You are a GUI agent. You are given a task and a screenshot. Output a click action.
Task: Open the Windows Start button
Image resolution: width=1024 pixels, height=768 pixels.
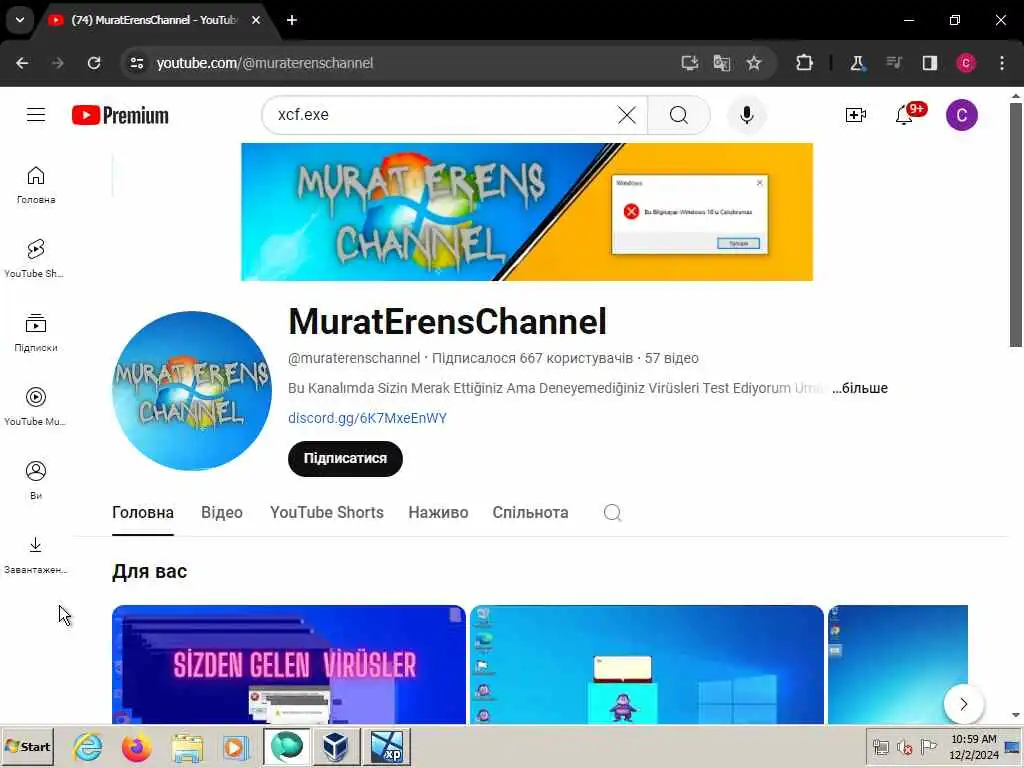tap(27, 747)
